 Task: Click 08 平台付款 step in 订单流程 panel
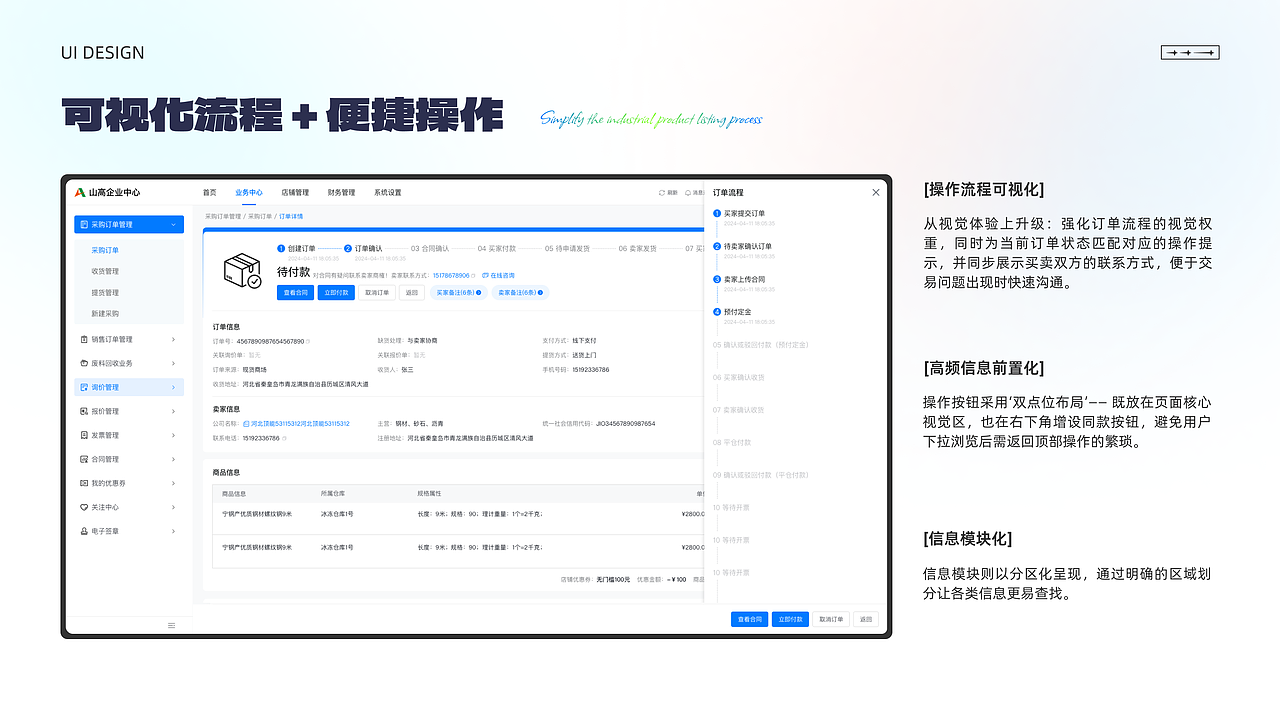click(x=732, y=442)
